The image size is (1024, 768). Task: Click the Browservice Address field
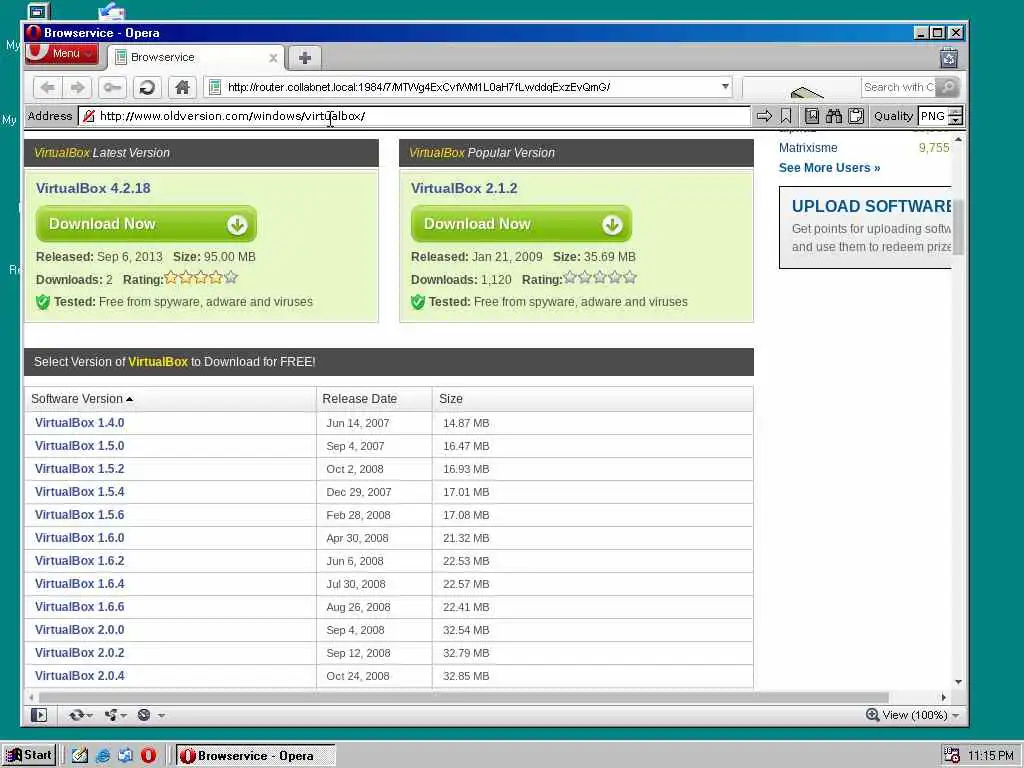[414, 116]
